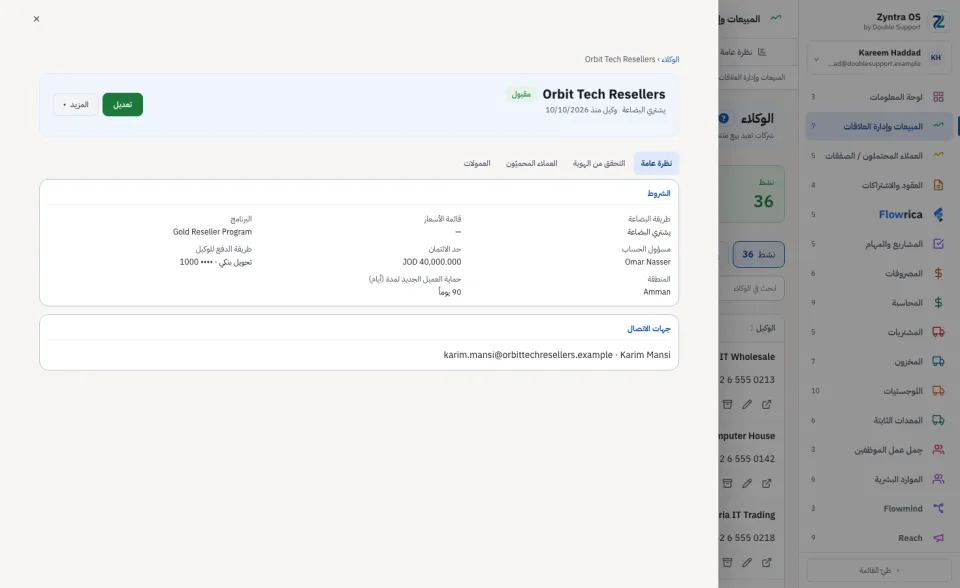Follow the الوكلاء breadcrumb link
This screenshot has height=588, width=960.
click(670, 59)
